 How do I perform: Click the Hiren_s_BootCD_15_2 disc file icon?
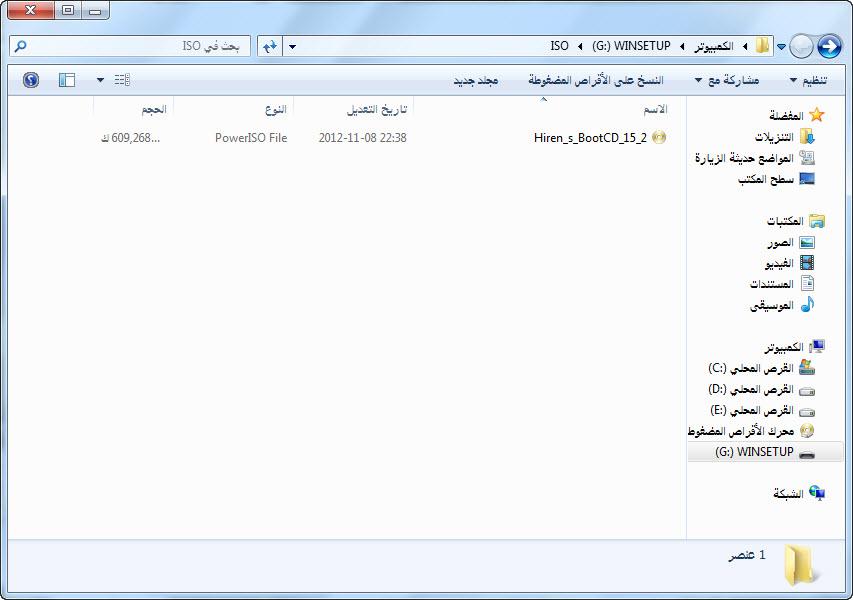click(x=659, y=138)
